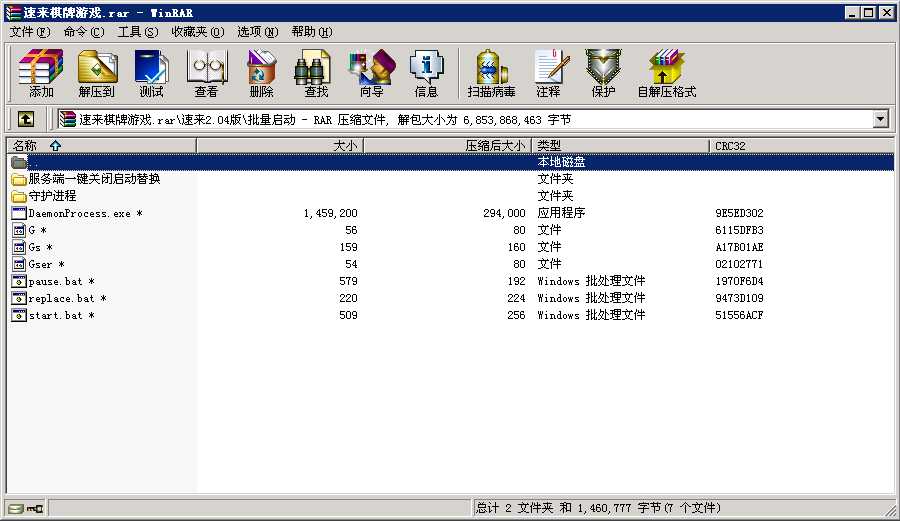Click the CRC32 value 51556ACF
The image size is (900, 521).
tap(739, 315)
